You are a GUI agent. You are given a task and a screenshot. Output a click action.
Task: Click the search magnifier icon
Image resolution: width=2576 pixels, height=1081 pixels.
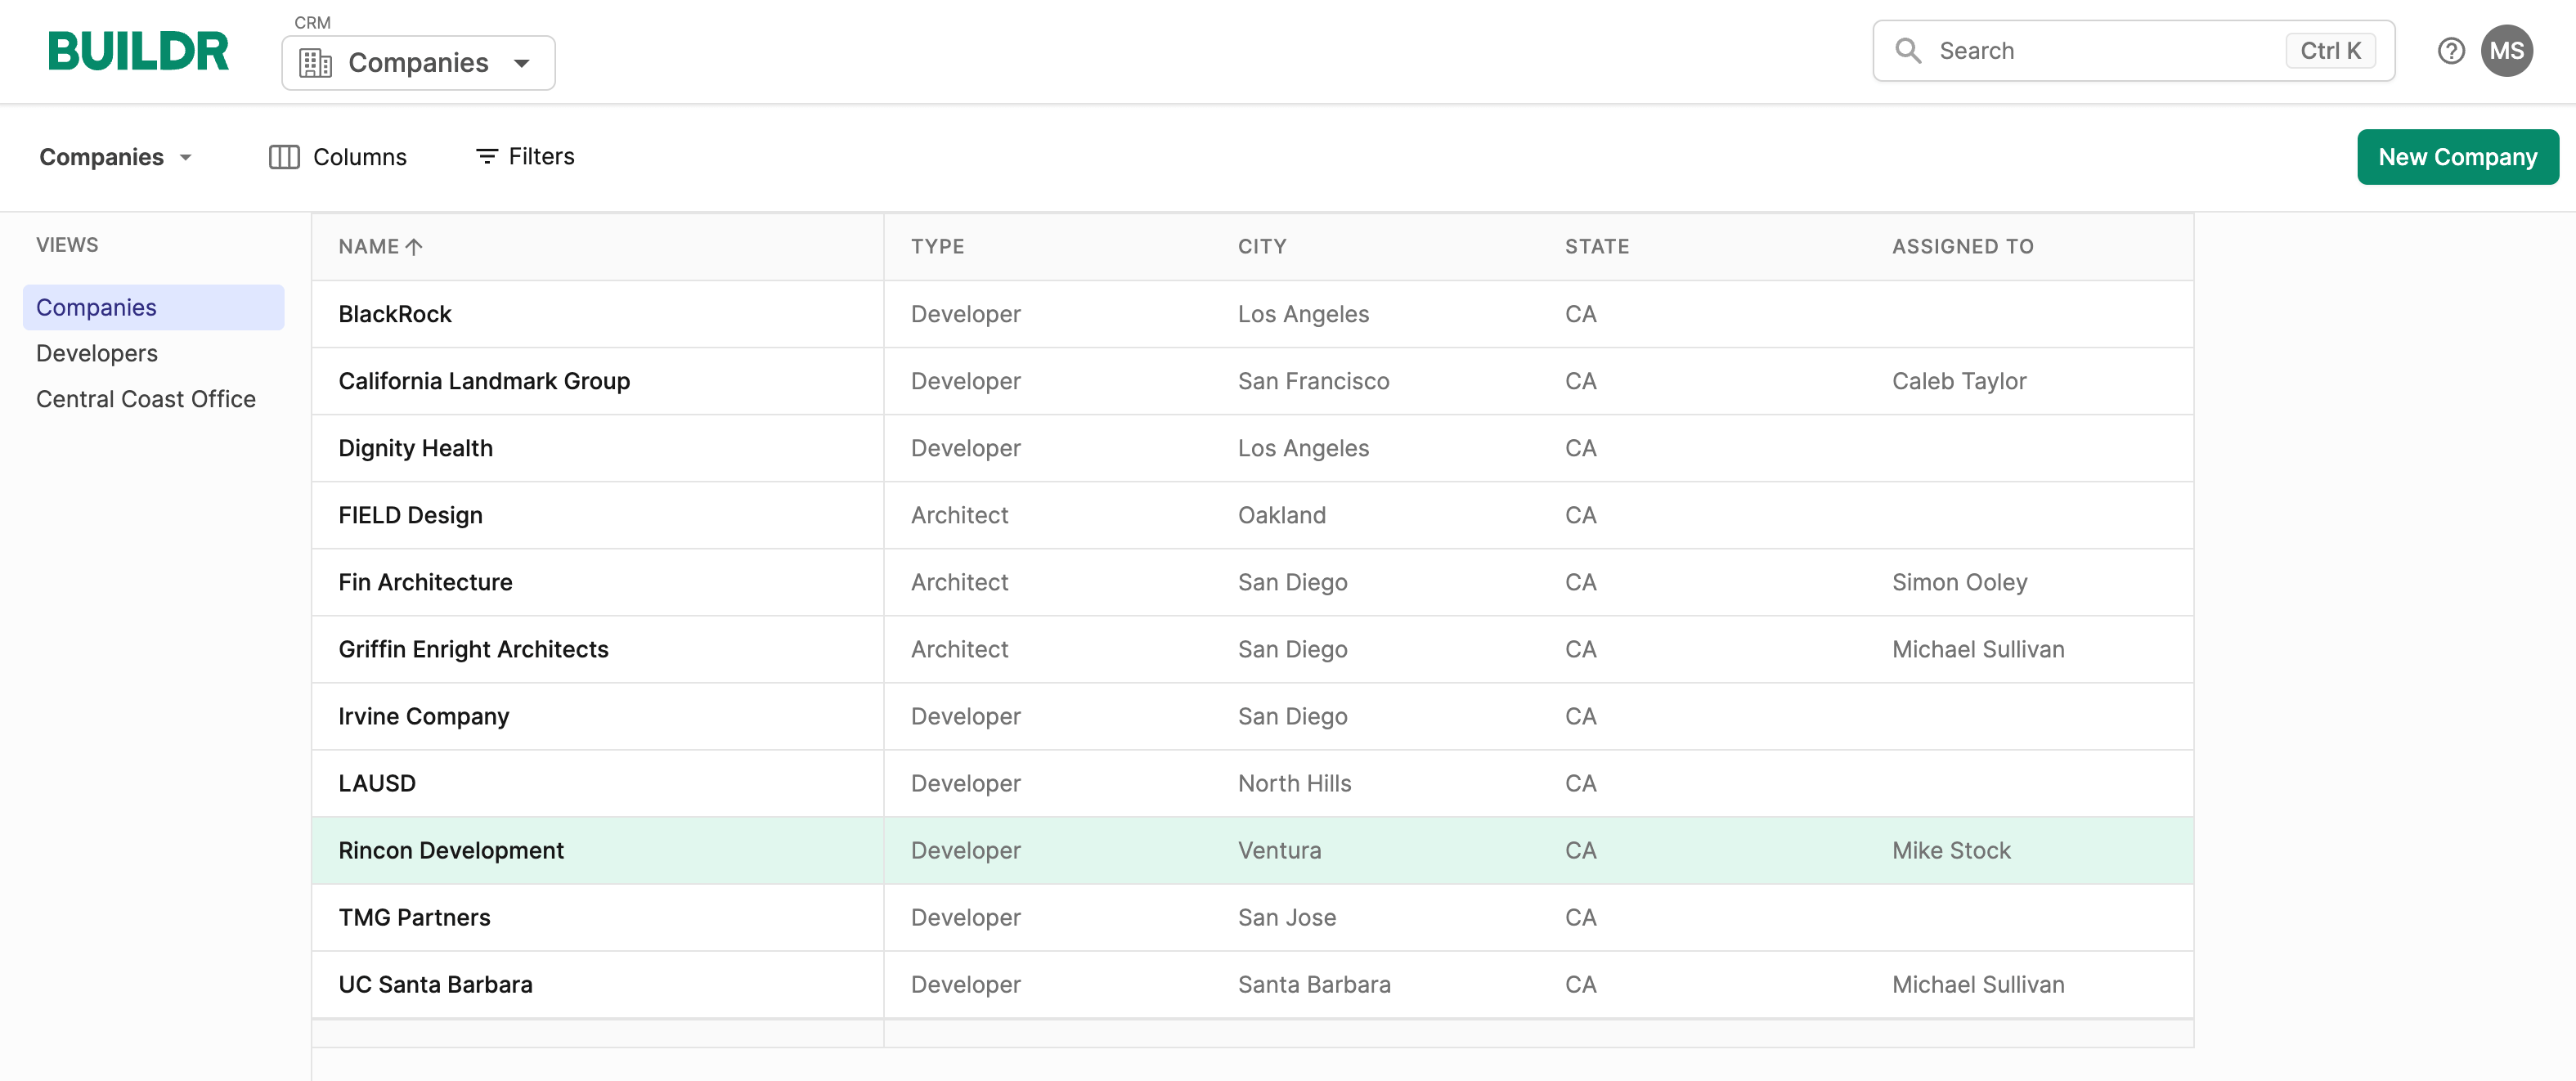tap(1908, 51)
